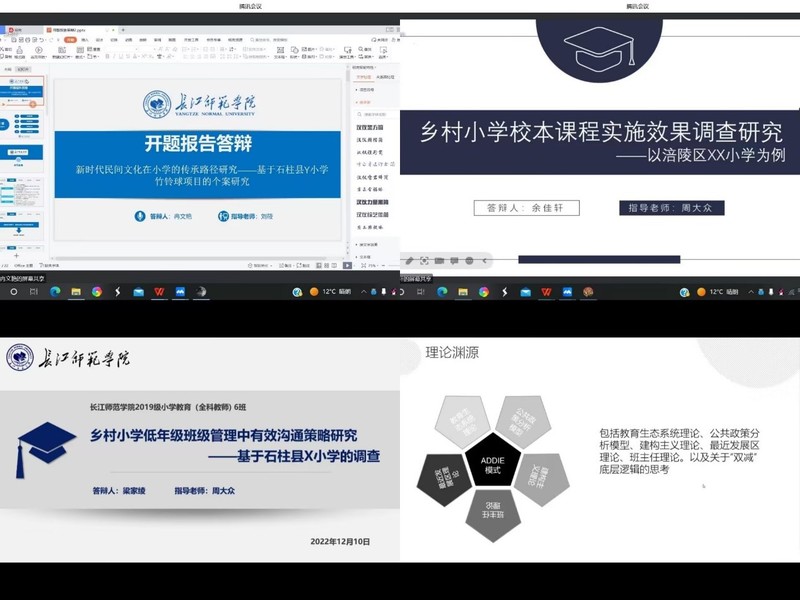
Task: Click the pen annotation tool in slideshow toolbar
Action: [x=409, y=261]
